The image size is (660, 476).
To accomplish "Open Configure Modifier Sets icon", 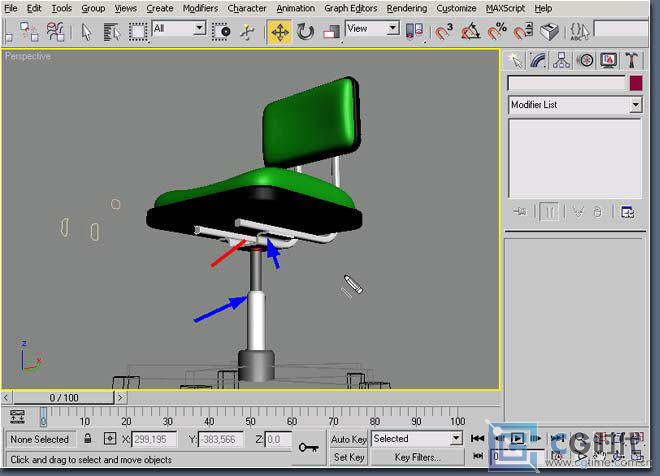I will [x=627, y=212].
